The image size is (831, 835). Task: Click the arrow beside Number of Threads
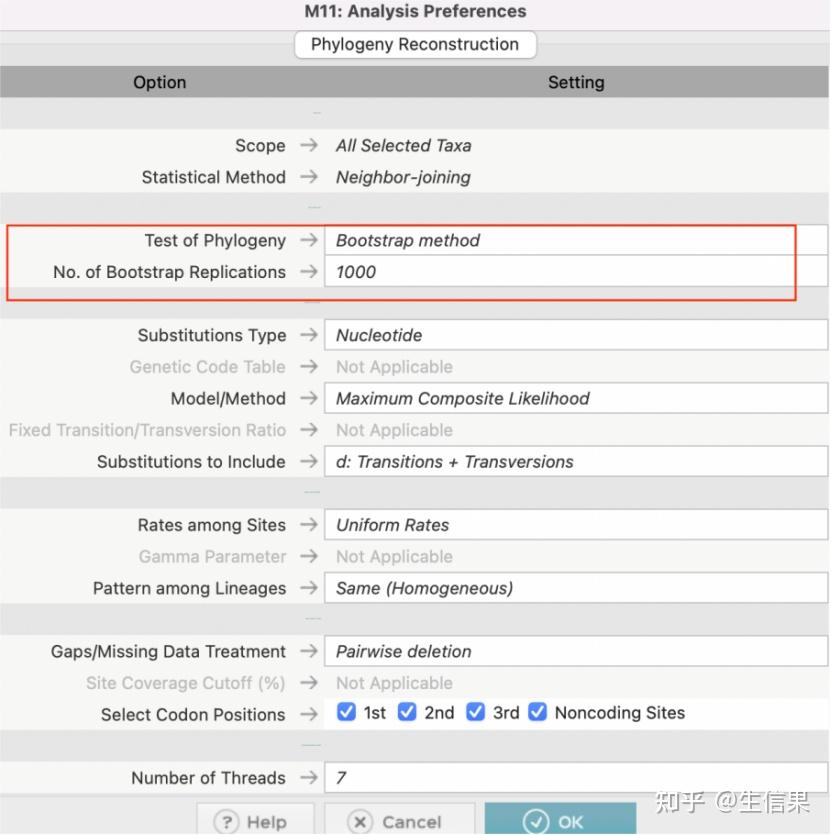pyautogui.click(x=309, y=777)
